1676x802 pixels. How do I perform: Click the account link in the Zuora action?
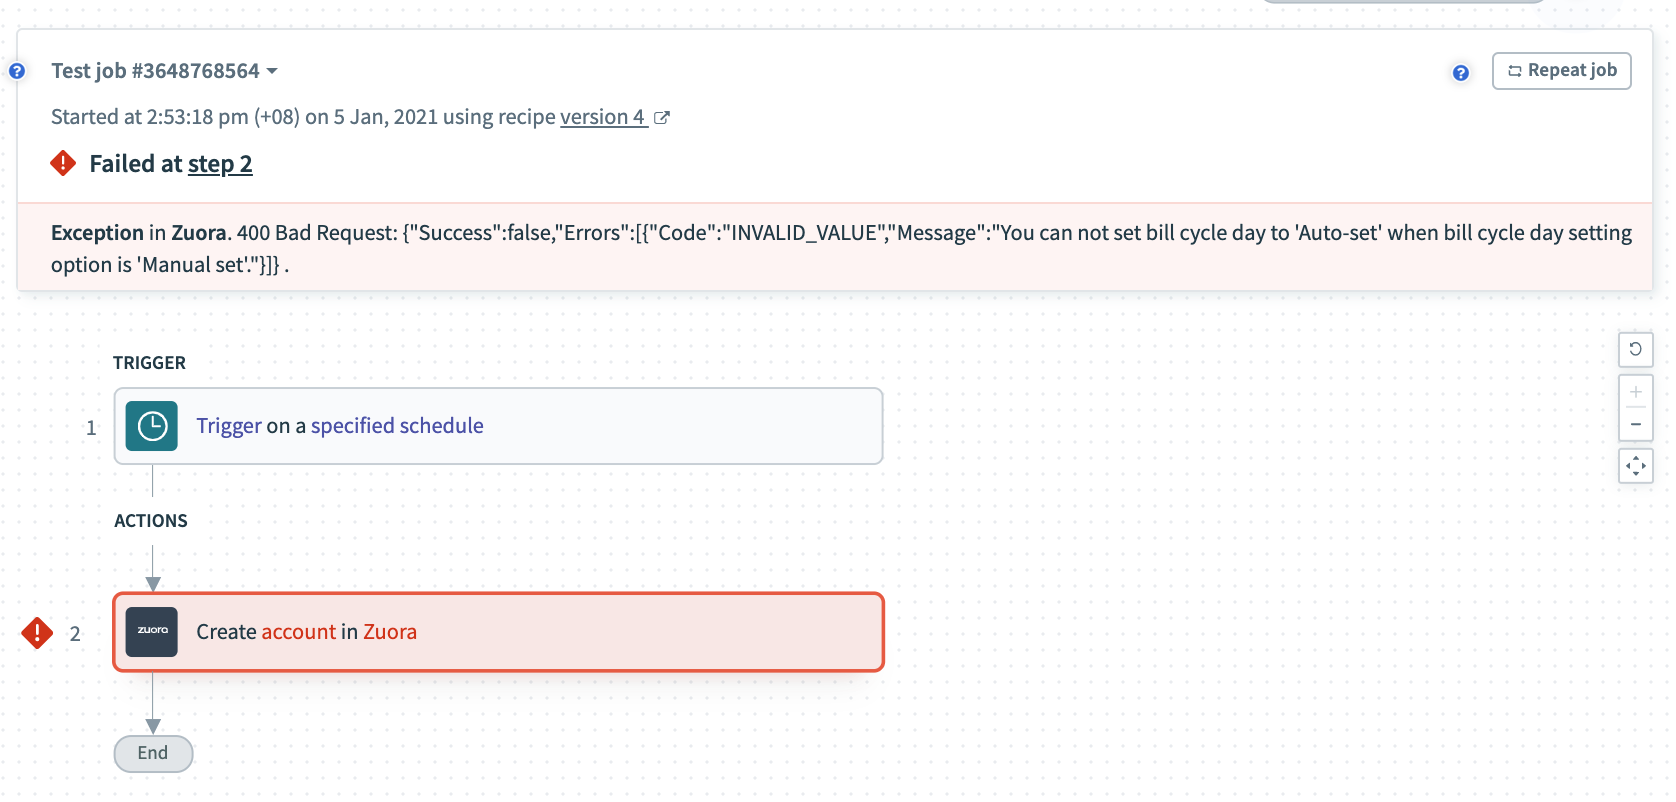pos(297,631)
